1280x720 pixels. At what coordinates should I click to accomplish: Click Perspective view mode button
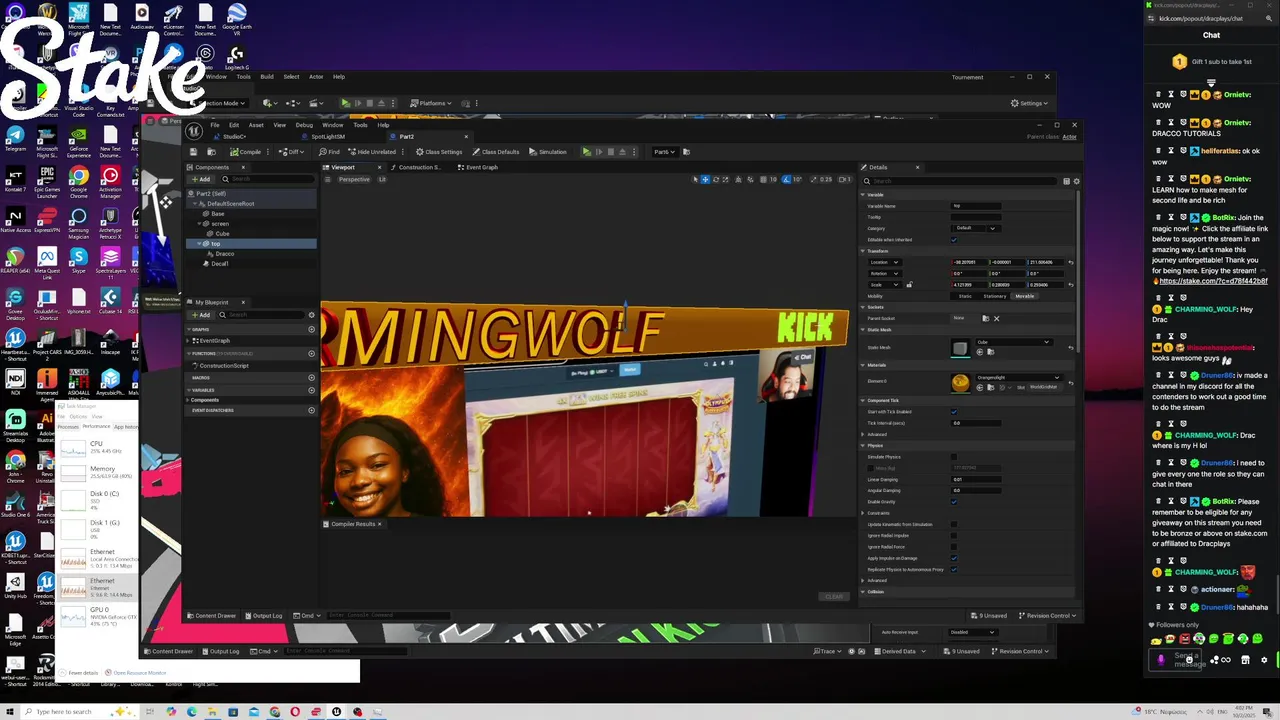coord(354,179)
